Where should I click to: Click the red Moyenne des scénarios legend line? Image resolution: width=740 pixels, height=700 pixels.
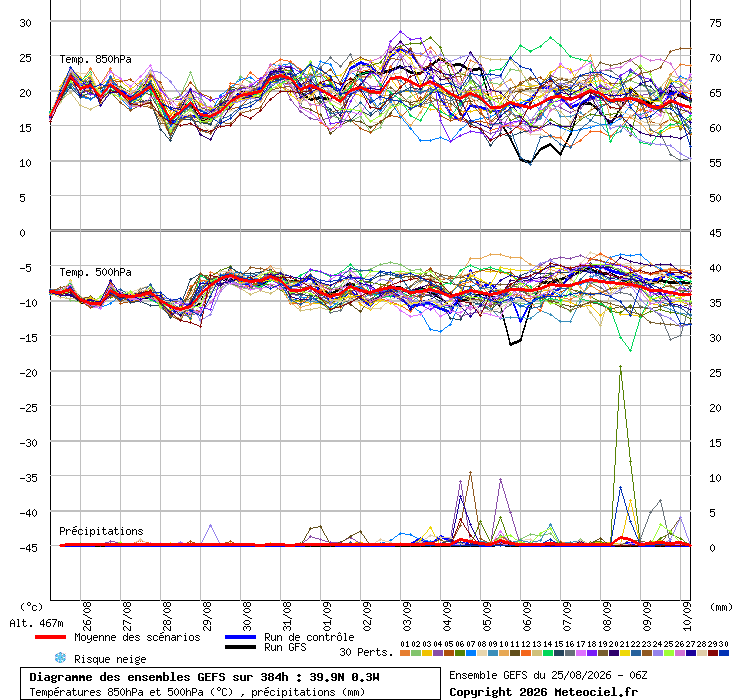pyautogui.click(x=50, y=637)
